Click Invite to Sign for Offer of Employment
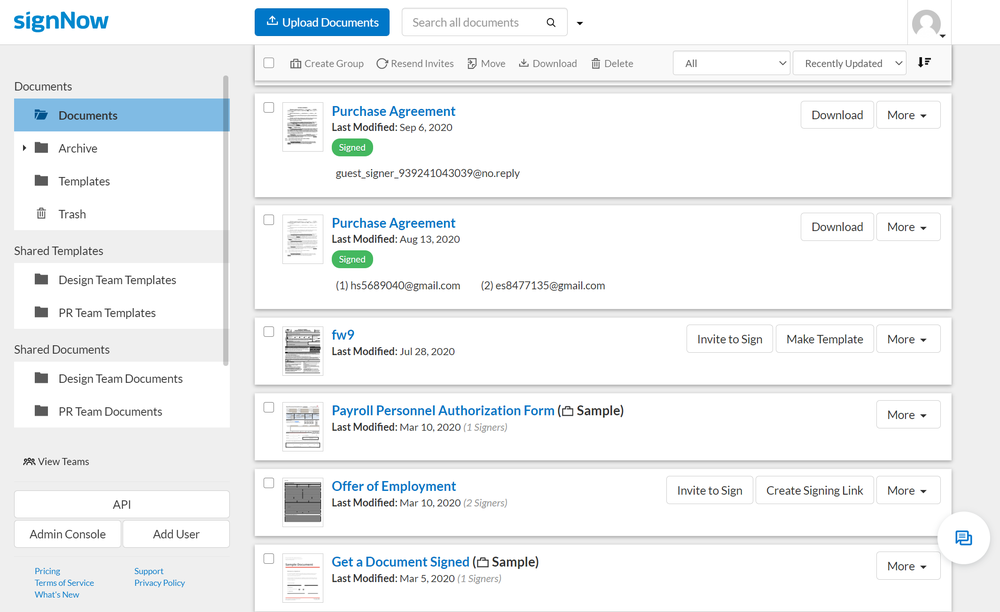Screen dimensions: 1000x612 710,490
